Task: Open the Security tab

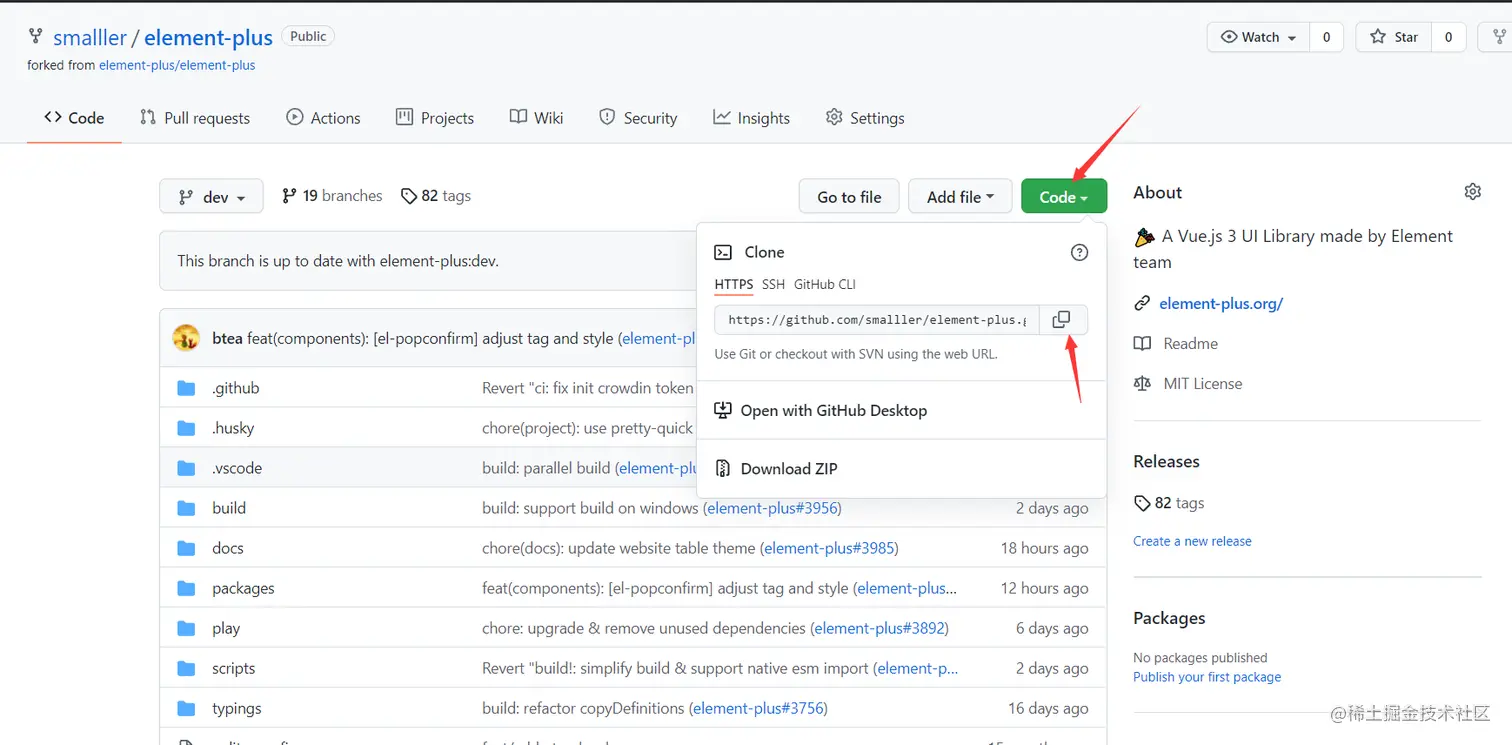Action: tap(638, 117)
